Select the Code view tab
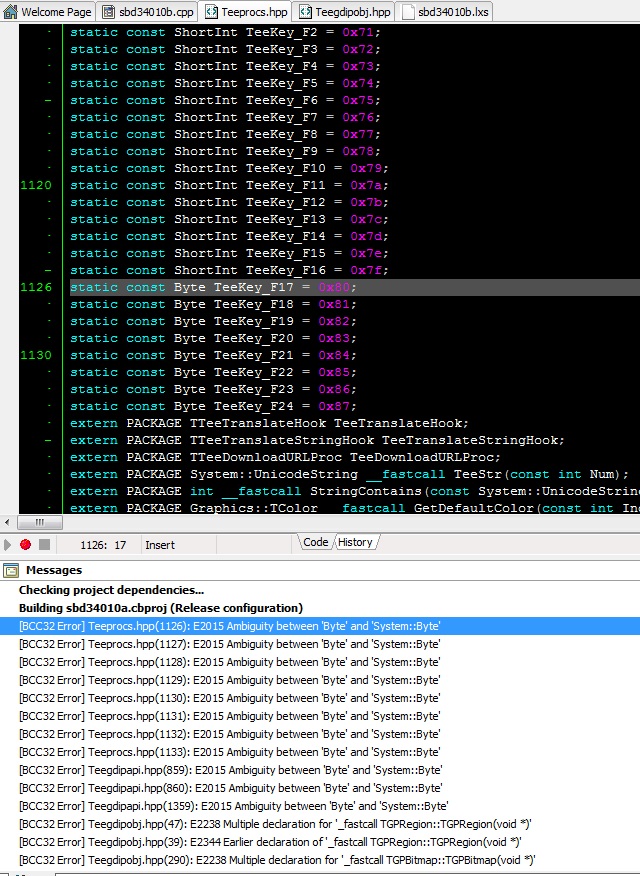Viewport: 640px width, 876px height. 315,542
